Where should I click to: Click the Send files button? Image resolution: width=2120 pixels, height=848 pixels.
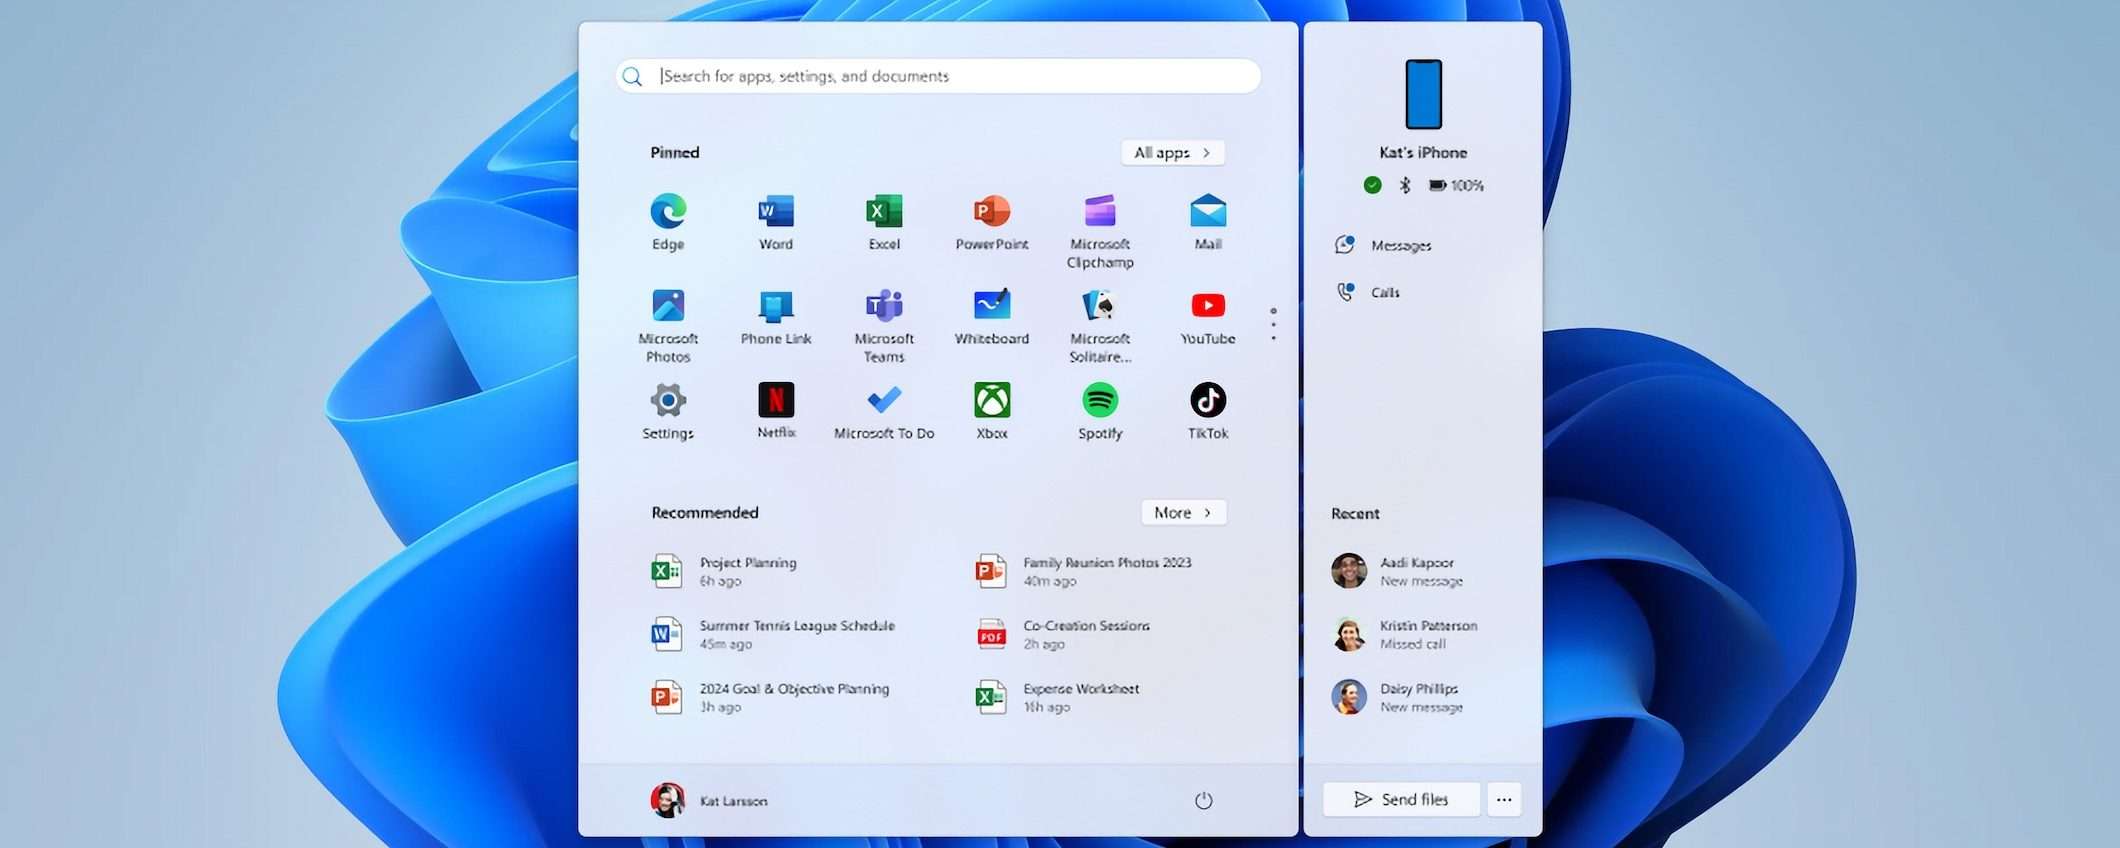coord(1401,799)
